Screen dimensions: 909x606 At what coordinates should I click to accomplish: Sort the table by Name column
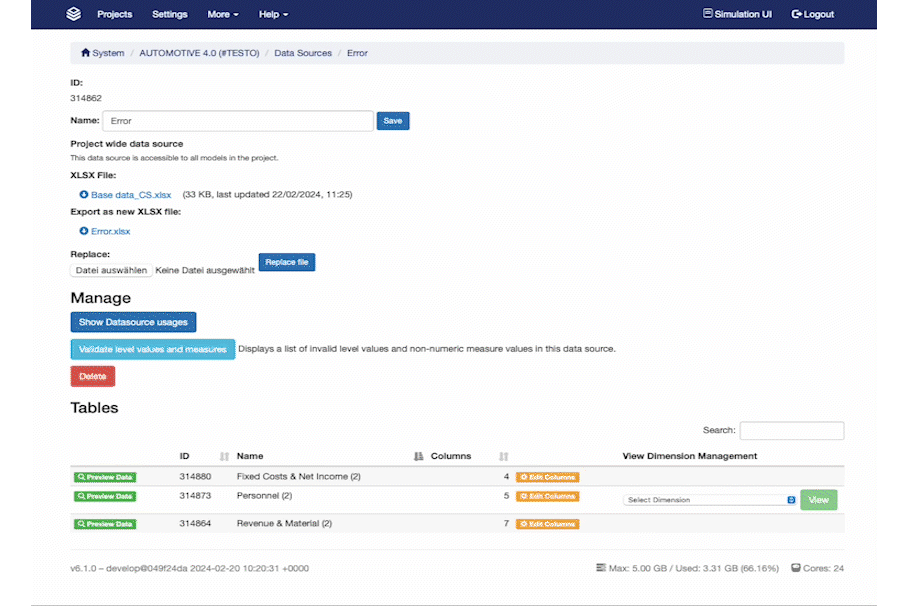tap(418, 456)
